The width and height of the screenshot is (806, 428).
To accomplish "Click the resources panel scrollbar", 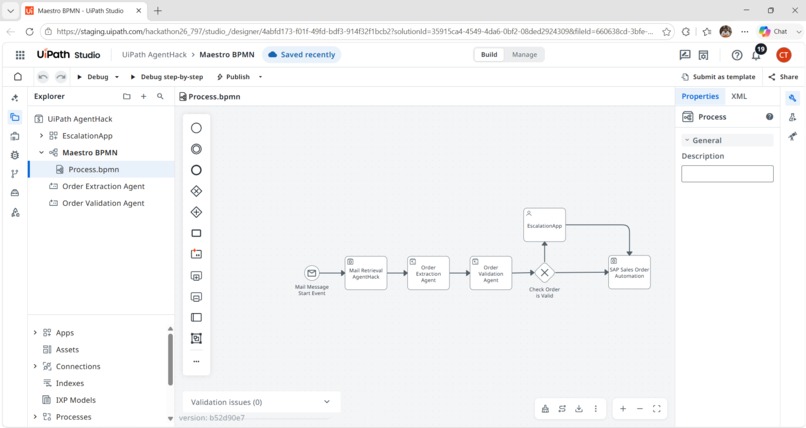I will [x=170, y=359].
